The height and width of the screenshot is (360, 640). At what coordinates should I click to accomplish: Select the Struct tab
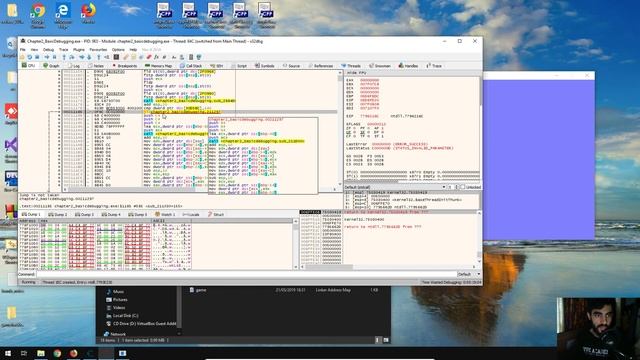(216, 214)
